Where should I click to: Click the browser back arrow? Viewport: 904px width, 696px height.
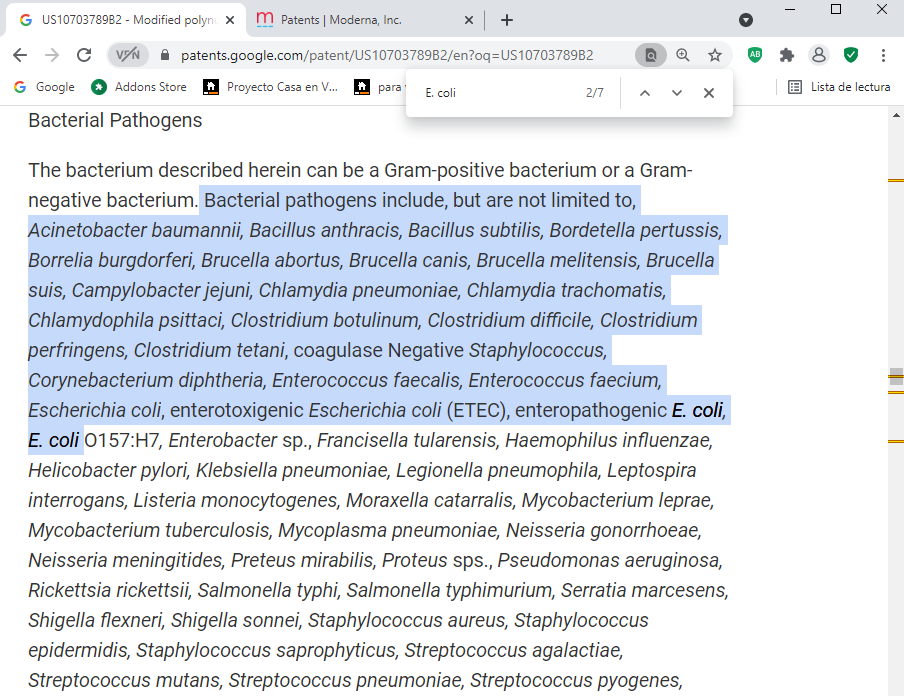[x=20, y=55]
